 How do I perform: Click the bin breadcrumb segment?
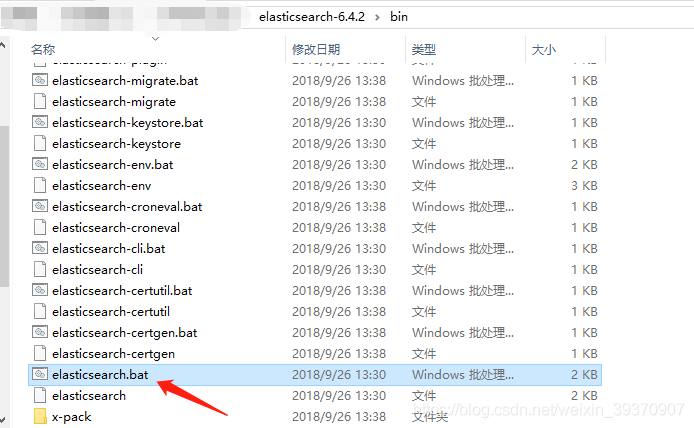coord(399,17)
